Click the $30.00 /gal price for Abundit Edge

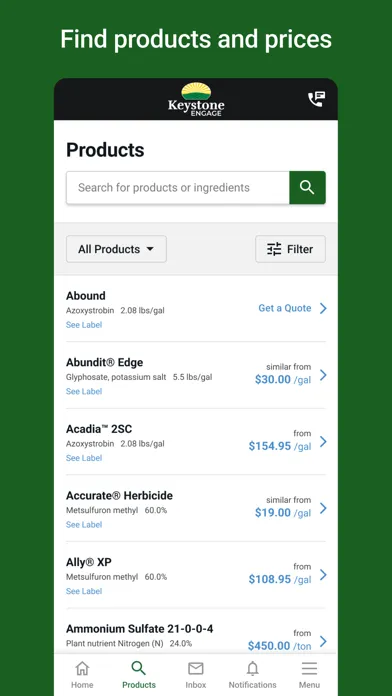(283, 380)
